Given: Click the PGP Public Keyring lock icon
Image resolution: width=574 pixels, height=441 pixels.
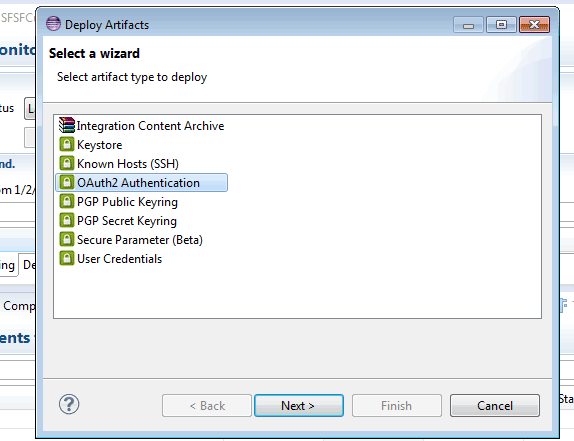Looking at the screenshot, I should [67, 201].
